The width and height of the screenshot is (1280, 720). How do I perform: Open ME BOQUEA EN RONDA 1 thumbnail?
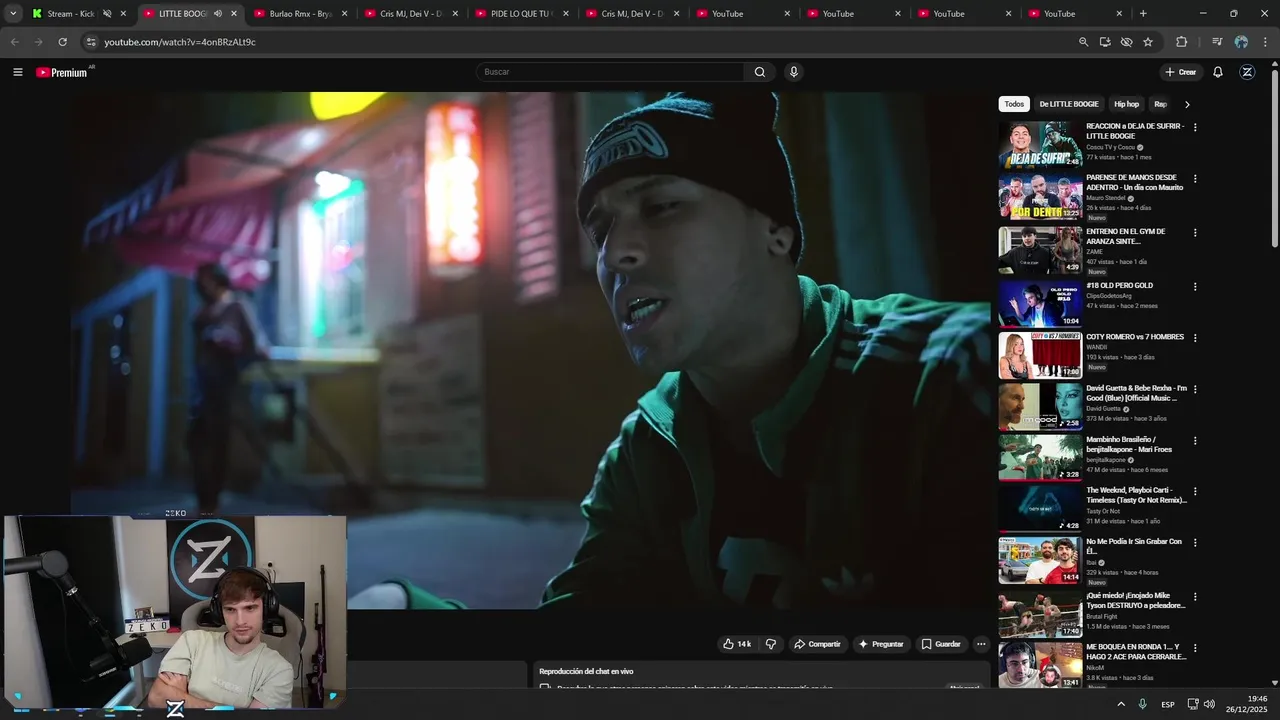pyautogui.click(x=1040, y=665)
